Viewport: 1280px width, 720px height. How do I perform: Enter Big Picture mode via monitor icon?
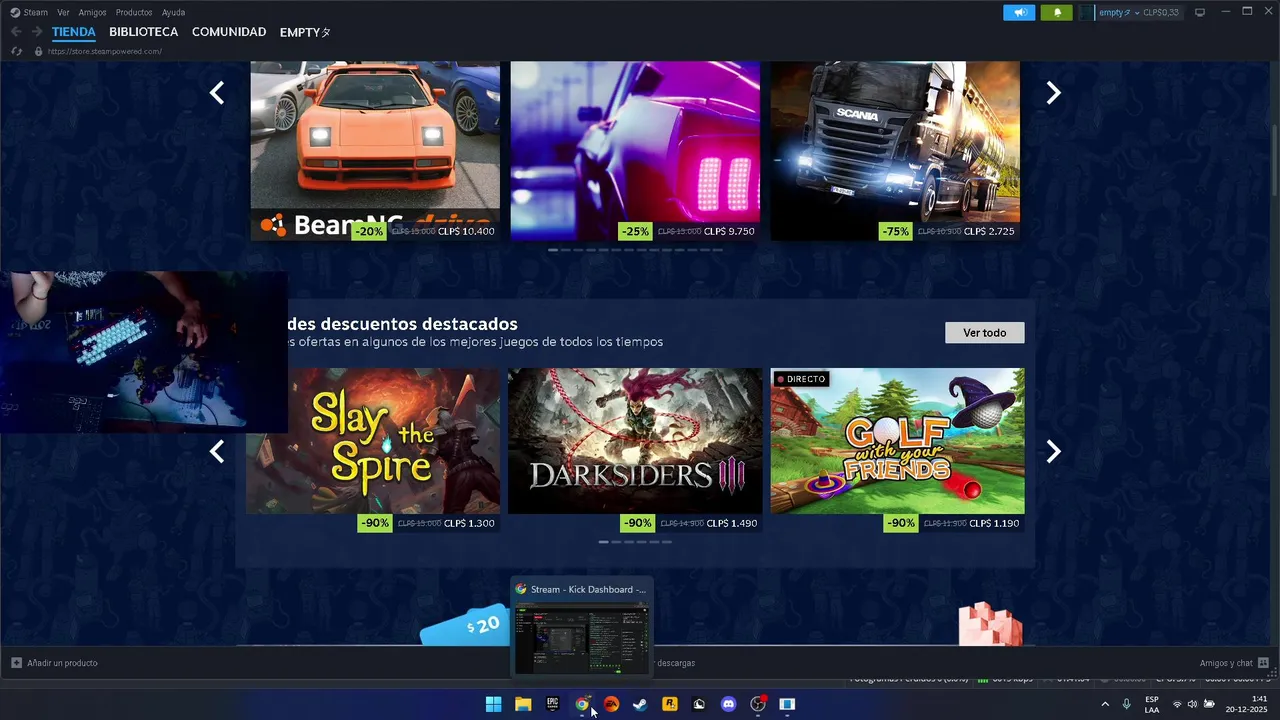[x=1200, y=12]
